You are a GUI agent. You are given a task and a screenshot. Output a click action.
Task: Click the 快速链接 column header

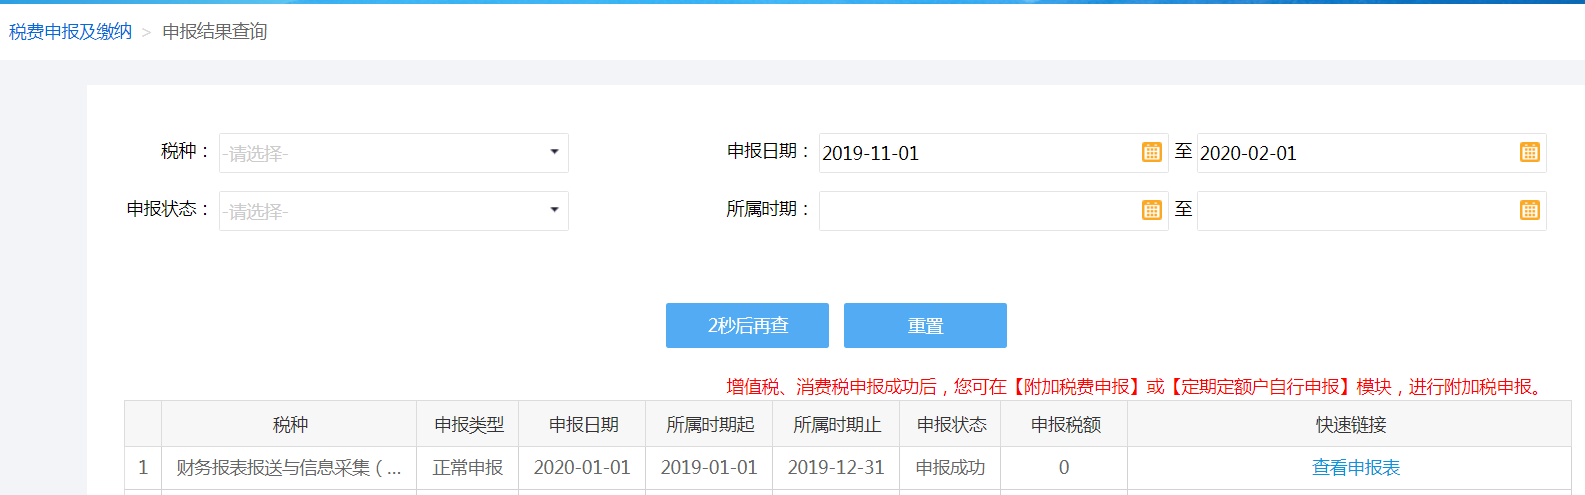pos(1350,425)
